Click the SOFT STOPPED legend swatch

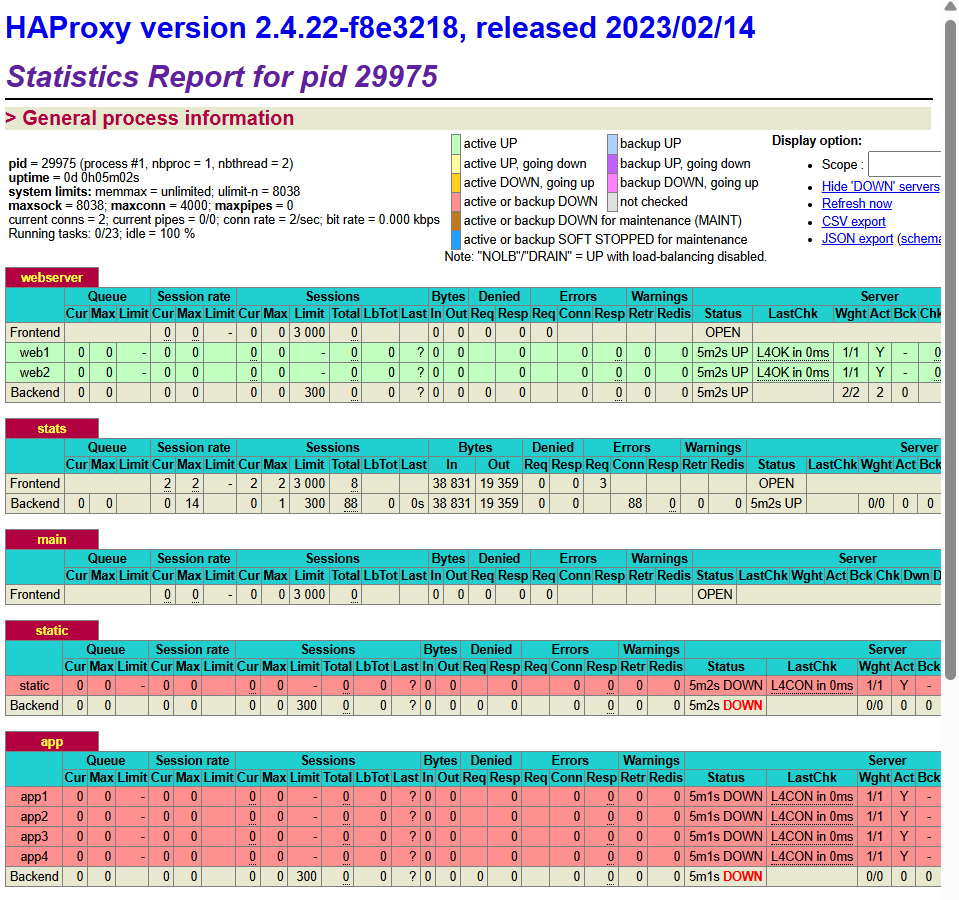pos(456,240)
